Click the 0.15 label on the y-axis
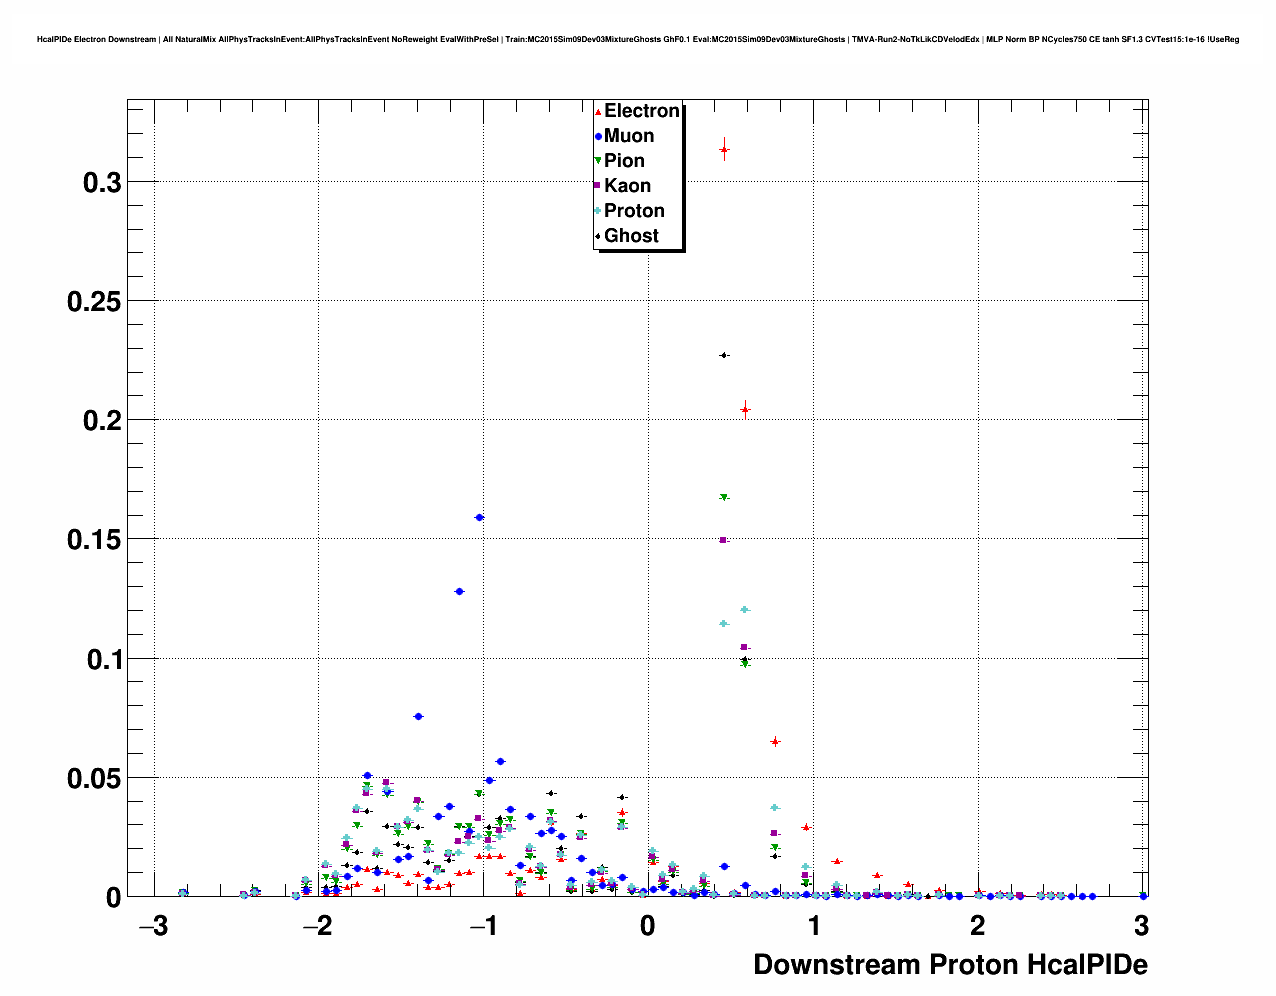The width and height of the screenshot is (1276, 996). coord(94,540)
